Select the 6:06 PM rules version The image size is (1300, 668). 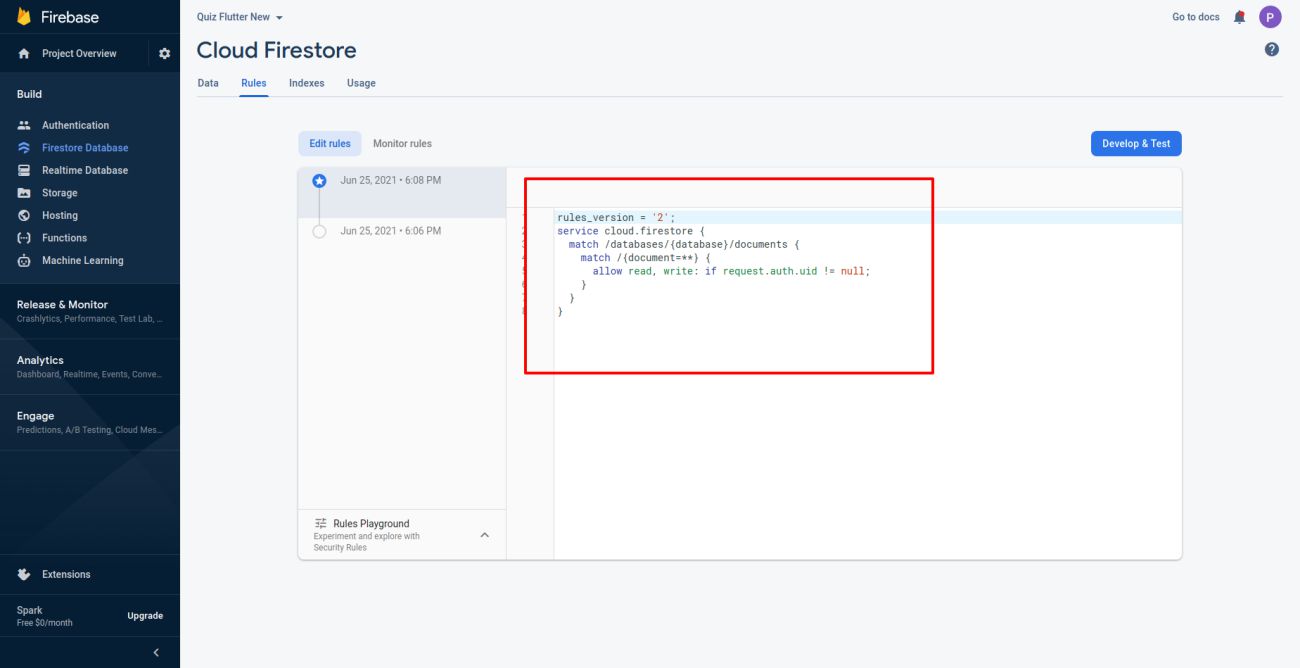click(x=390, y=231)
